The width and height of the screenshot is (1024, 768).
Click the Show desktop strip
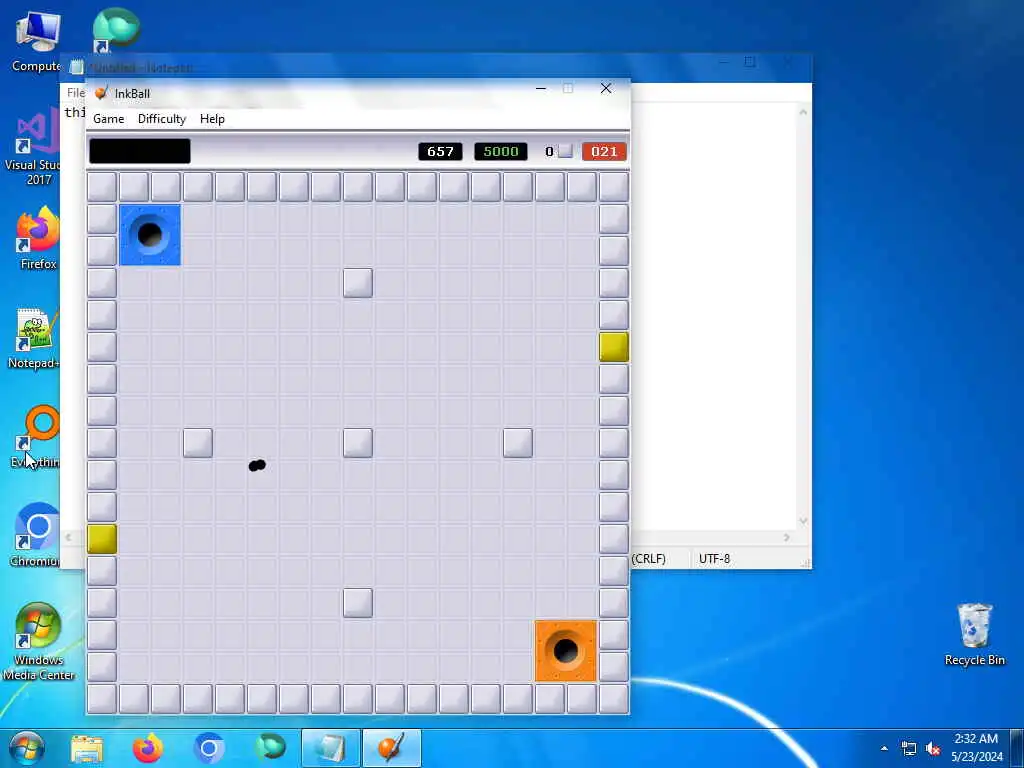[1017, 748]
